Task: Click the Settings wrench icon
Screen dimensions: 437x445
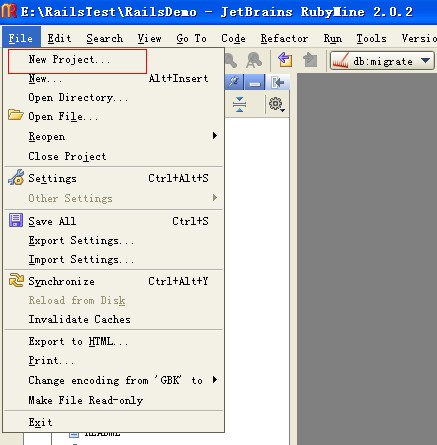Action: 16,177
